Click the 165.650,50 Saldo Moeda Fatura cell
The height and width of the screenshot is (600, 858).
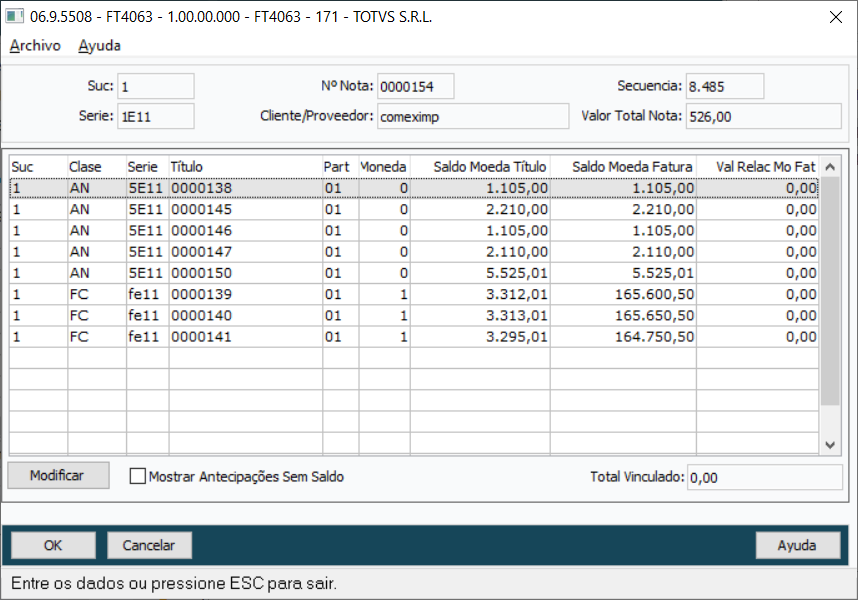tap(623, 316)
